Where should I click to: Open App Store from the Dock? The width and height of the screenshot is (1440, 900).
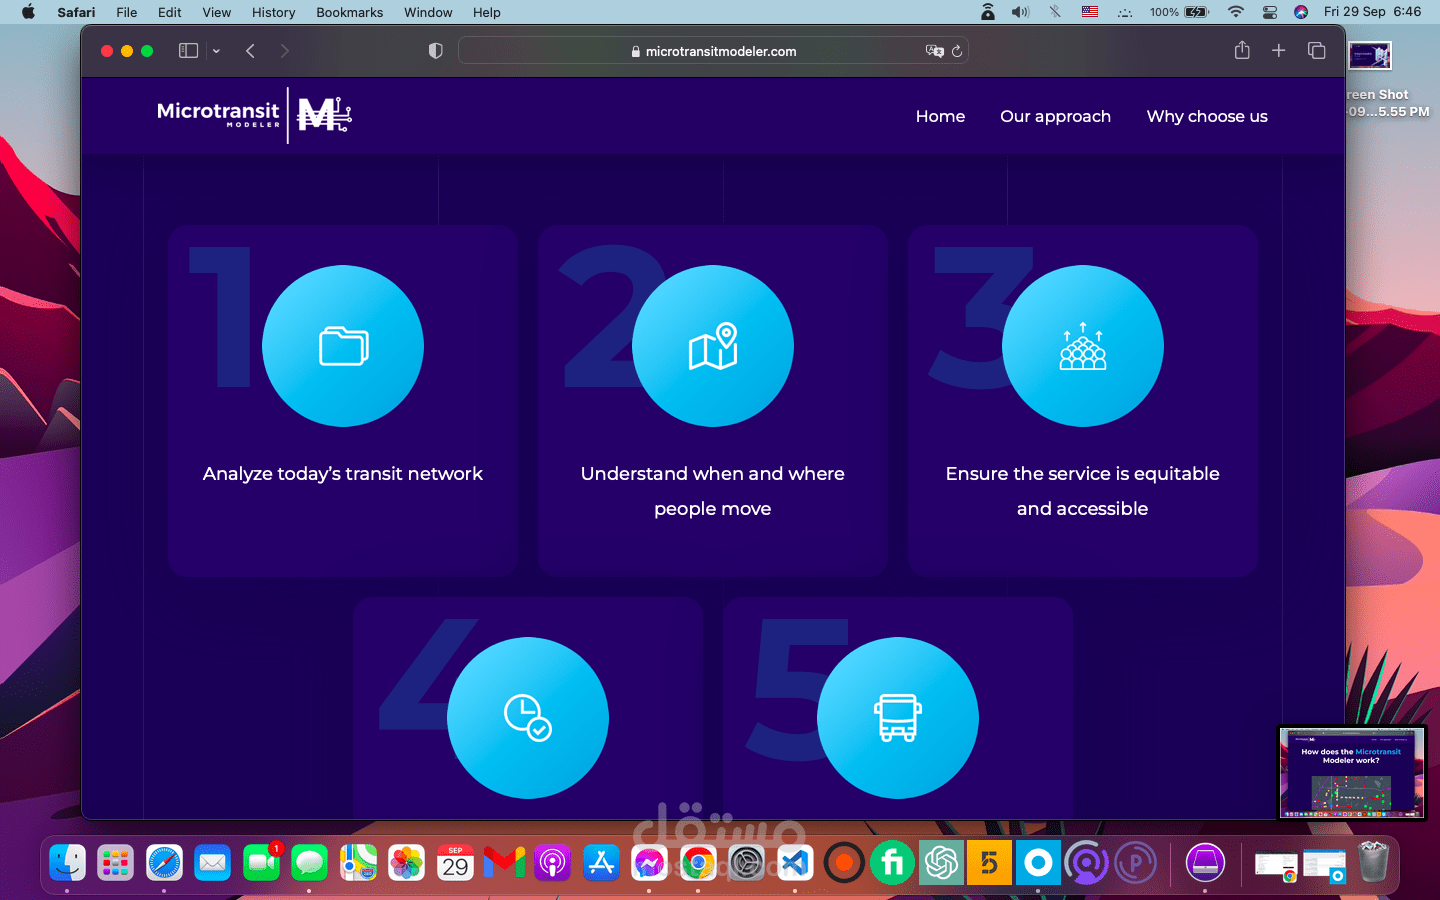(x=601, y=862)
